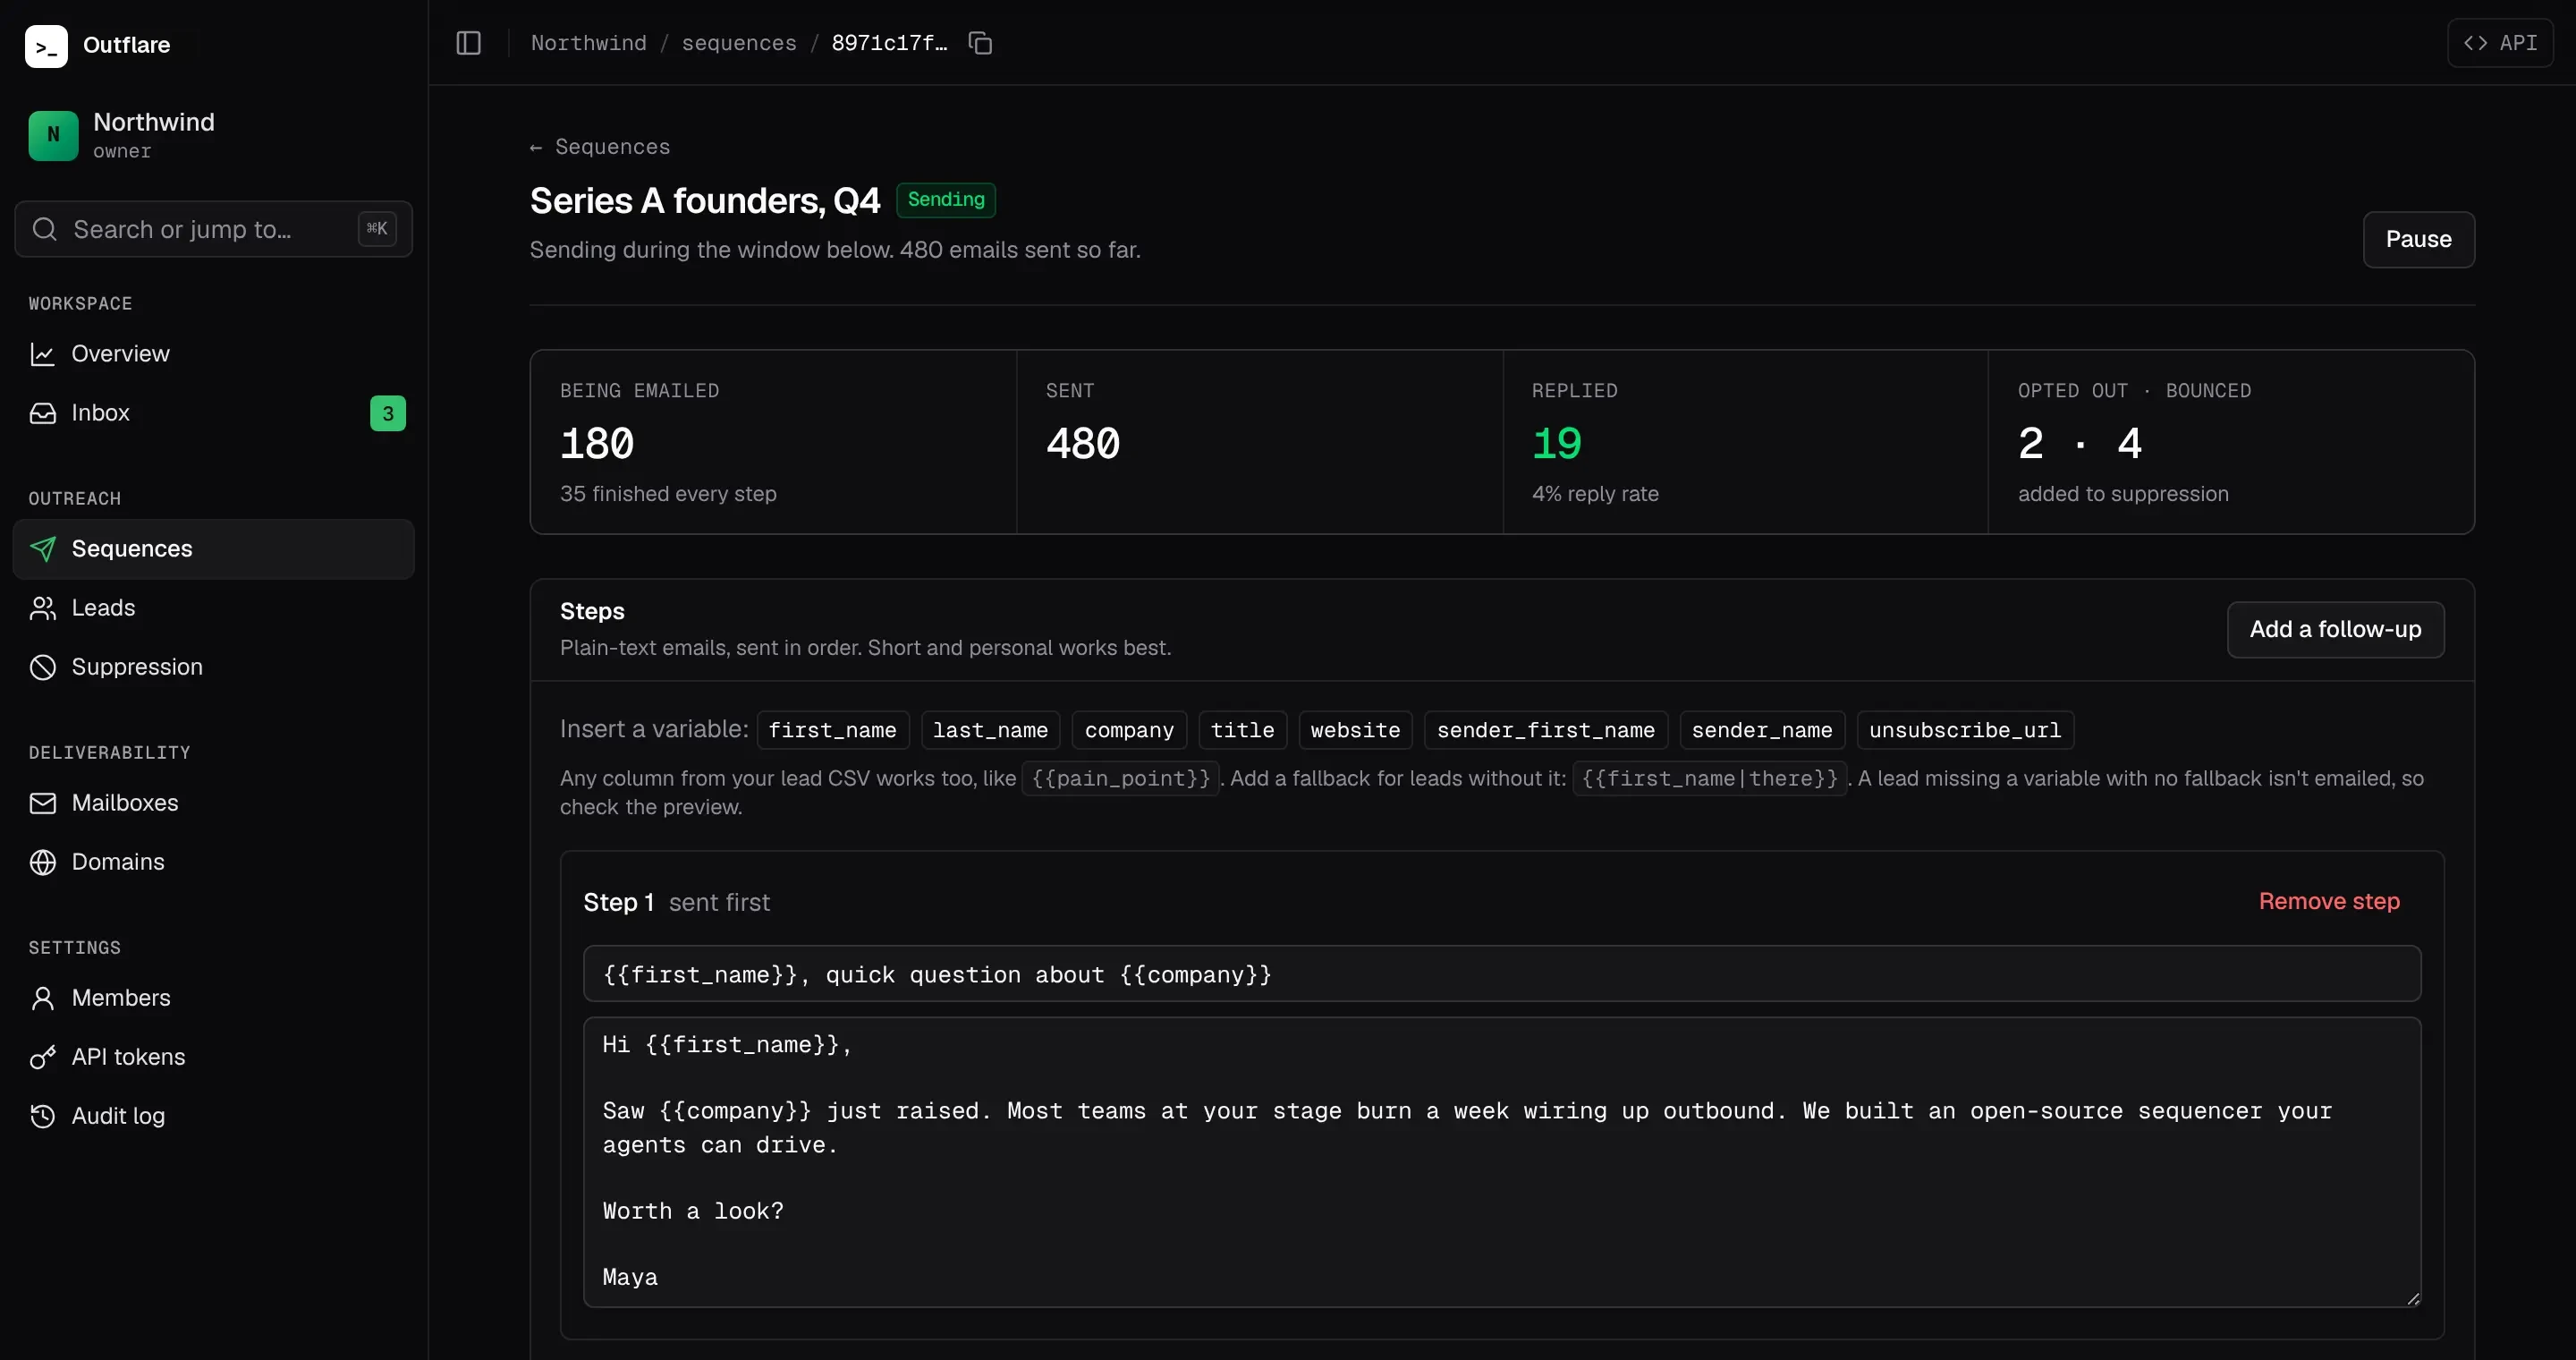
Task: Click the 480 sent count
Action: tap(1083, 443)
